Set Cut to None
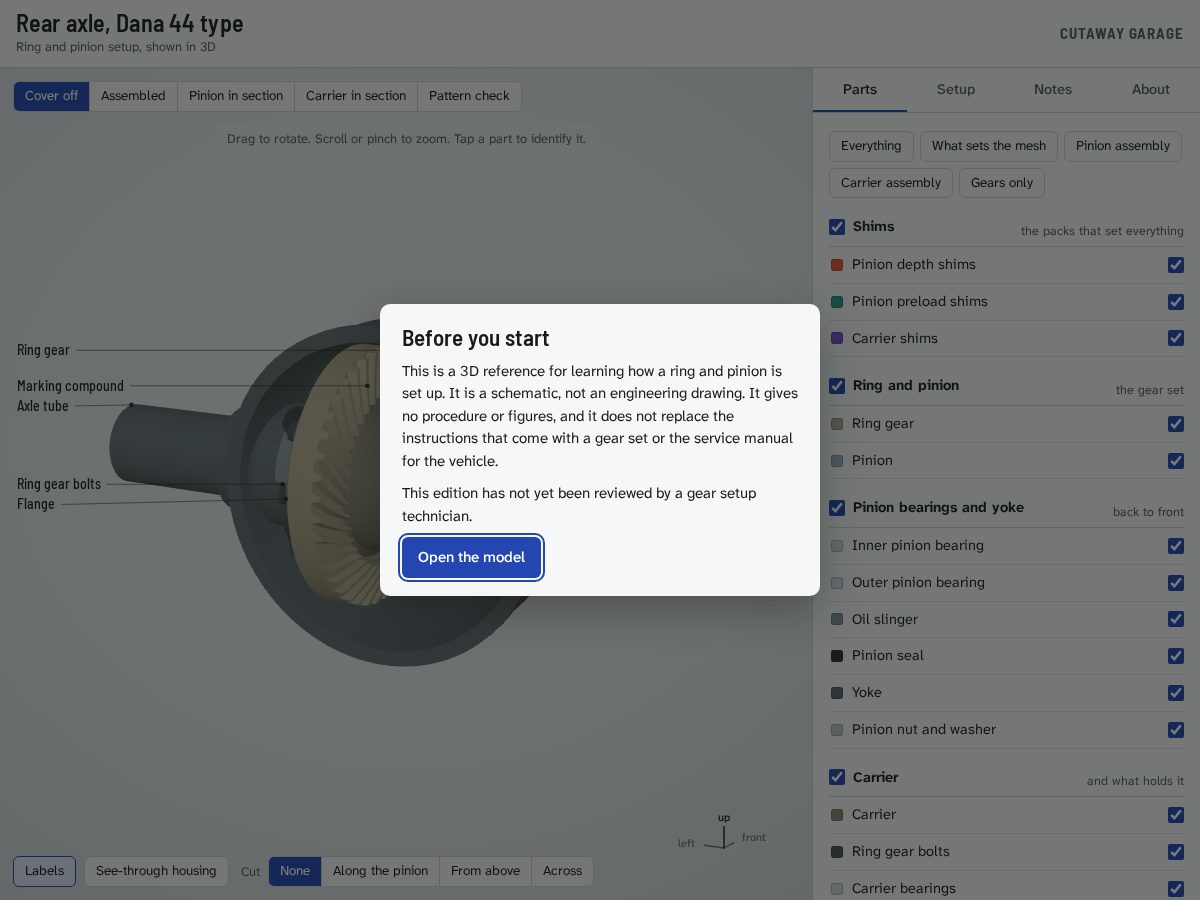This screenshot has width=1200, height=900. 295,871
